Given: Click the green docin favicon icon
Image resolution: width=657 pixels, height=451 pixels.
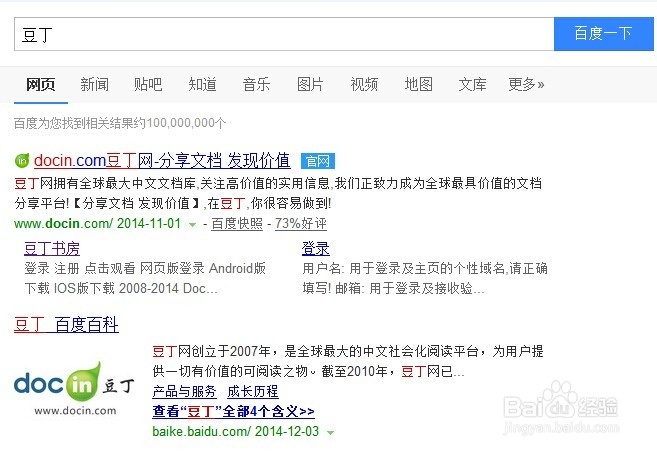Looking at the screenshot, I should click(x=22, y=161).
